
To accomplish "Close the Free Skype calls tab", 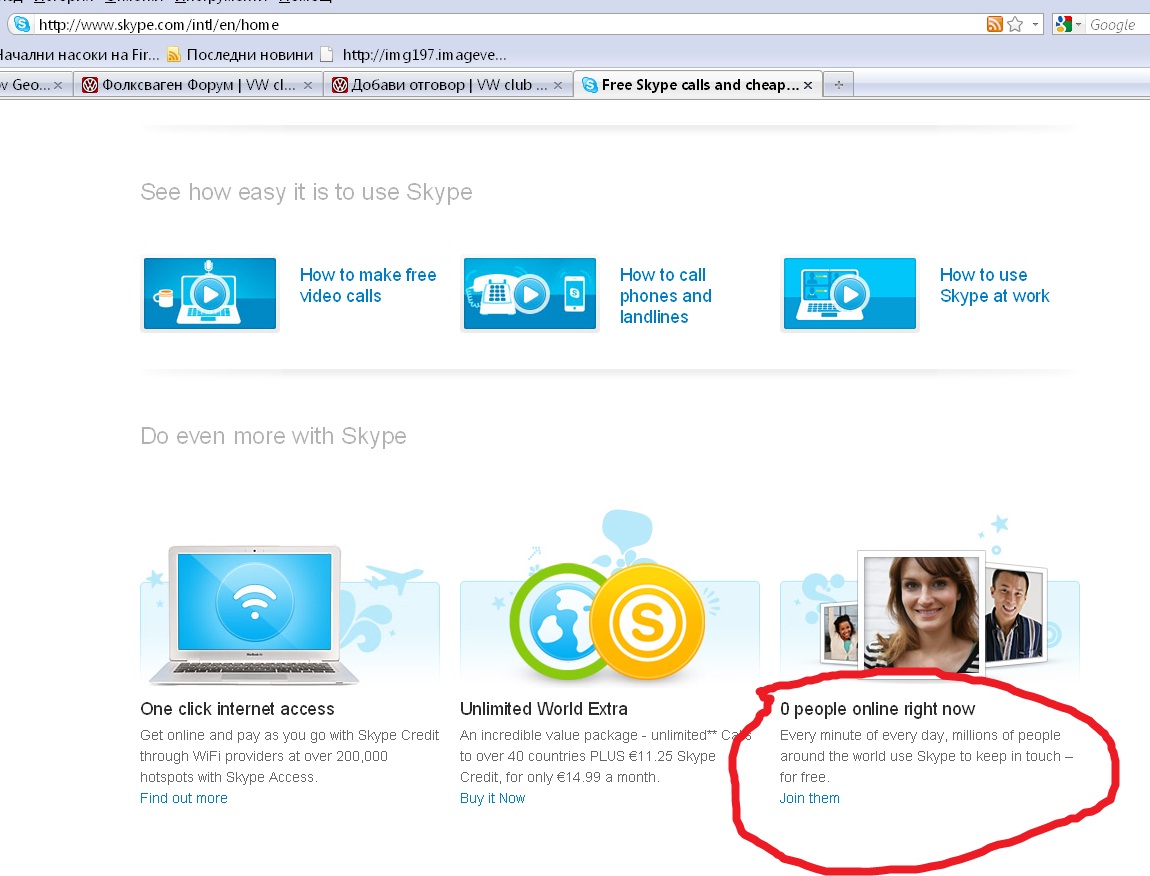I will click(808, 85).
